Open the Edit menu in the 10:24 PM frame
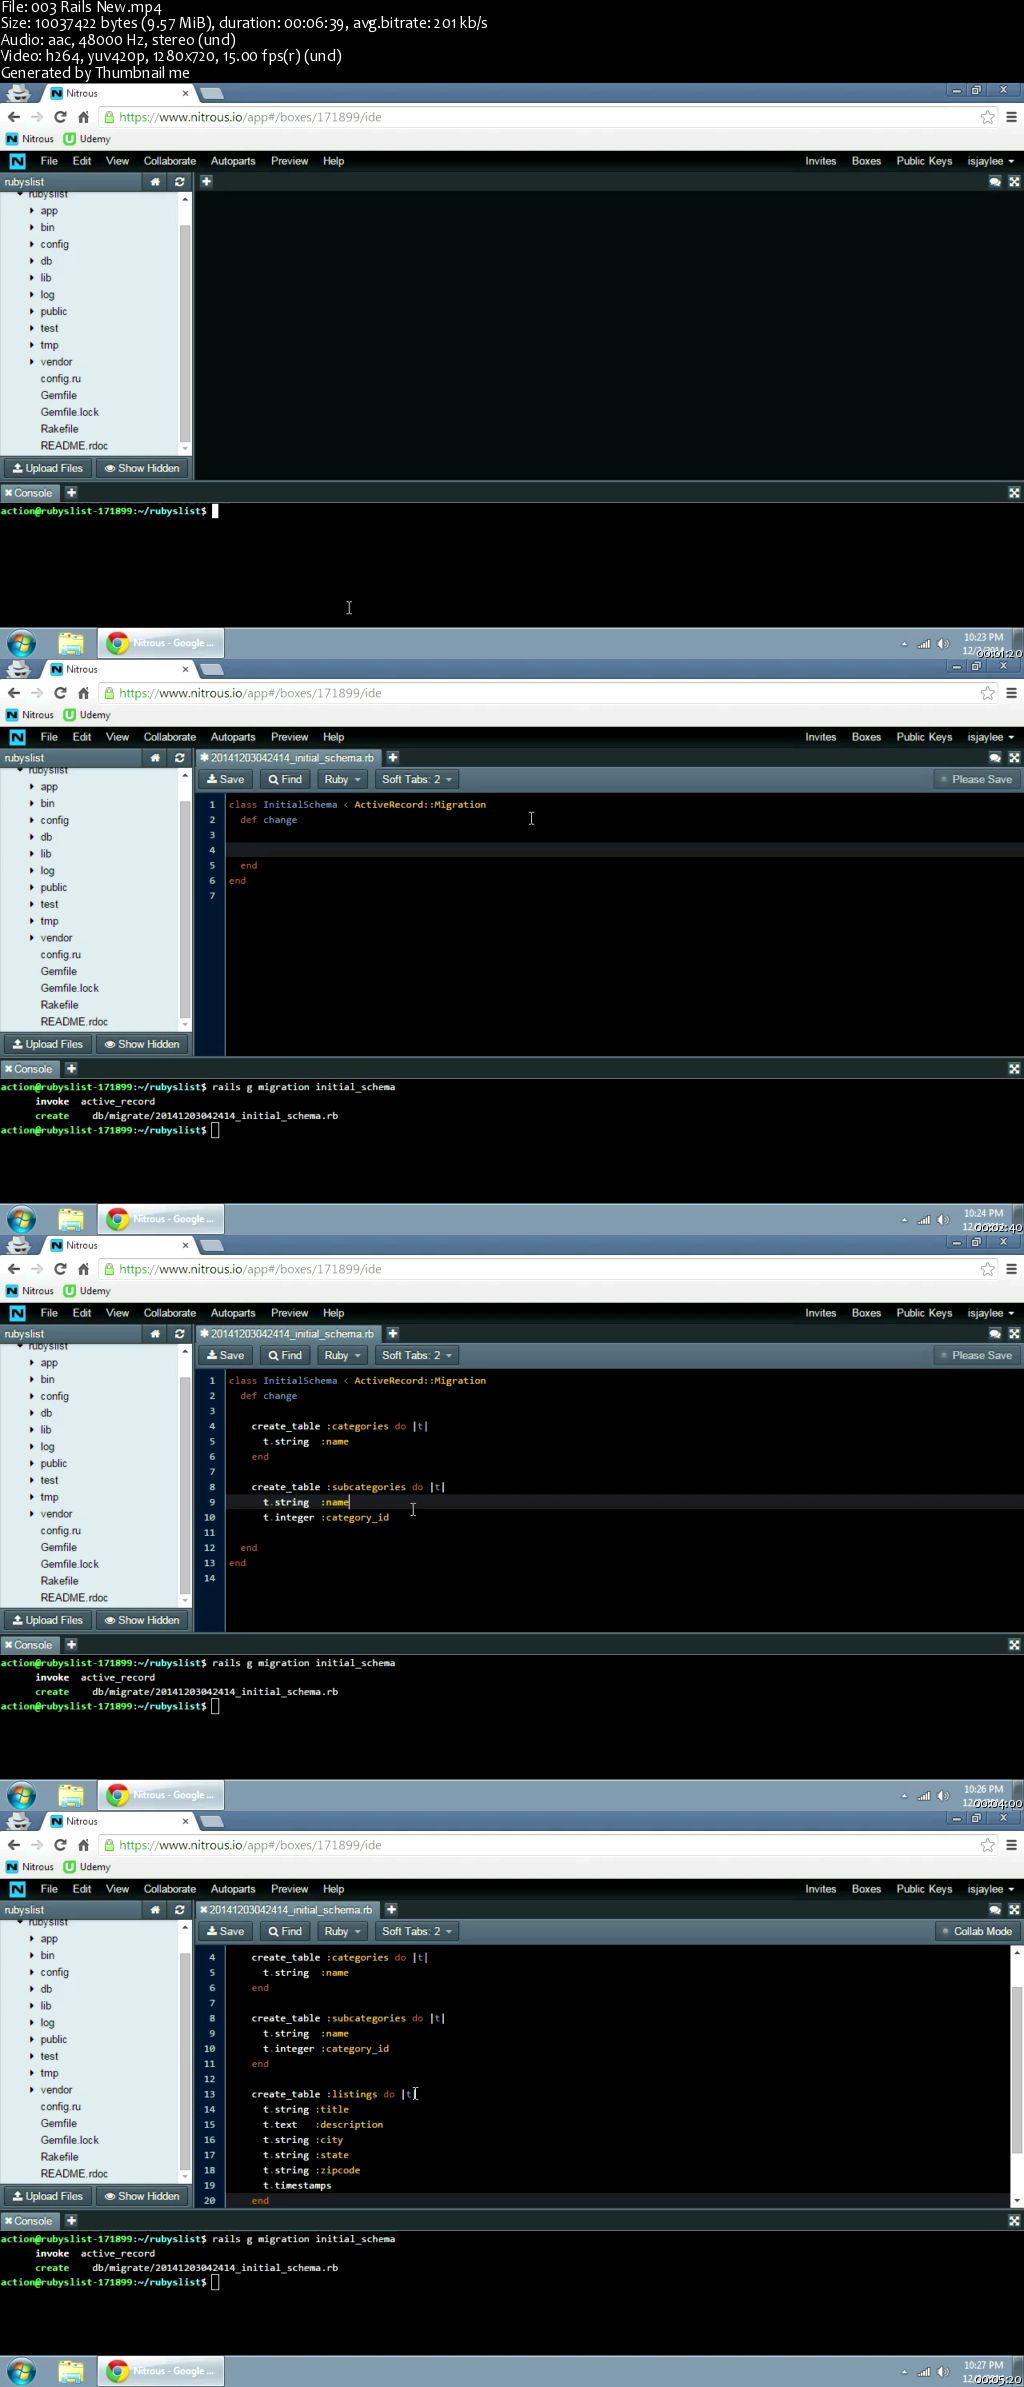1024x2387 pixels. (x=82, y=737)
